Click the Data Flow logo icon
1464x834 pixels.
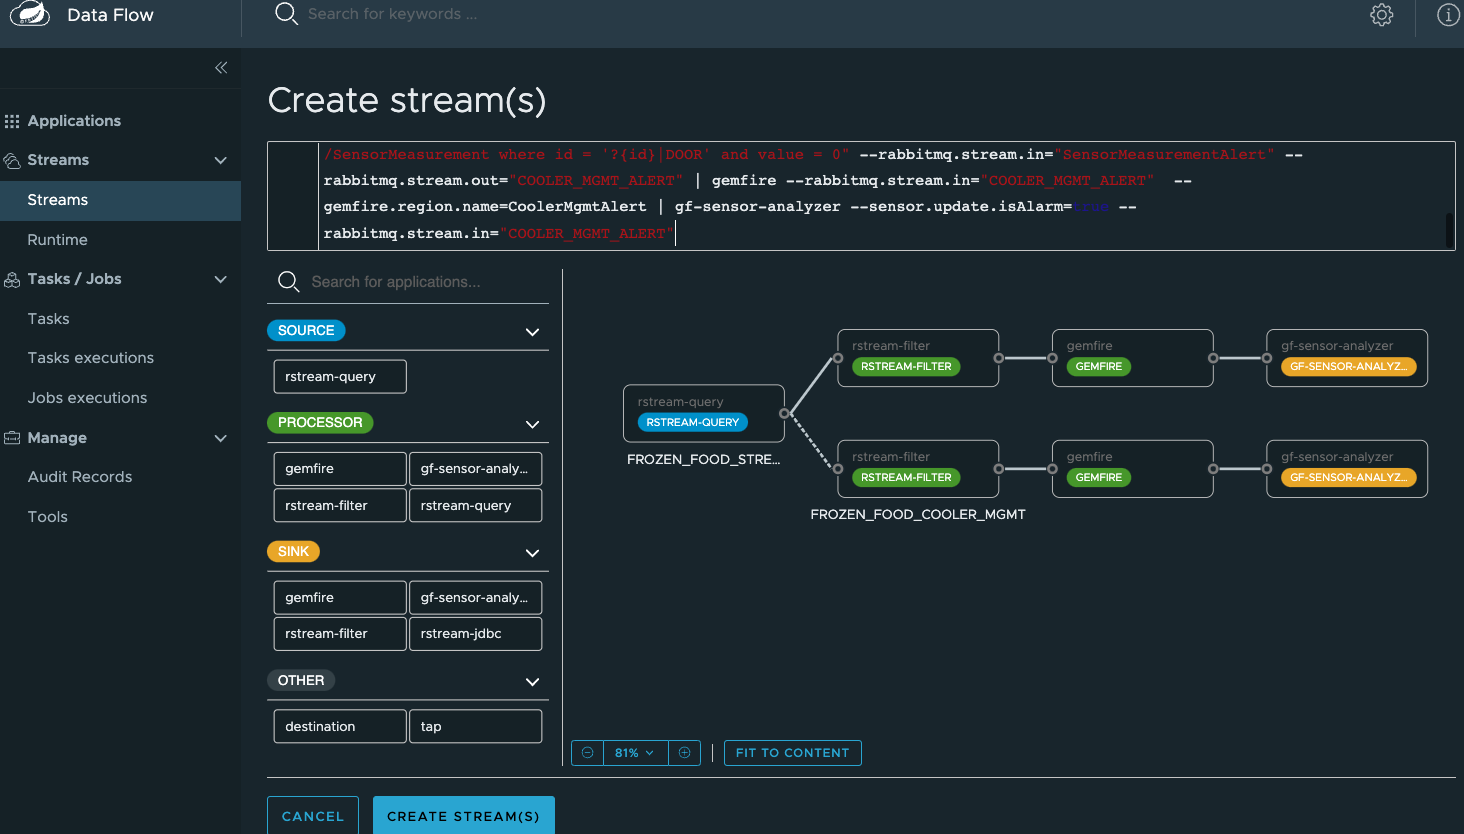(29, 14)
